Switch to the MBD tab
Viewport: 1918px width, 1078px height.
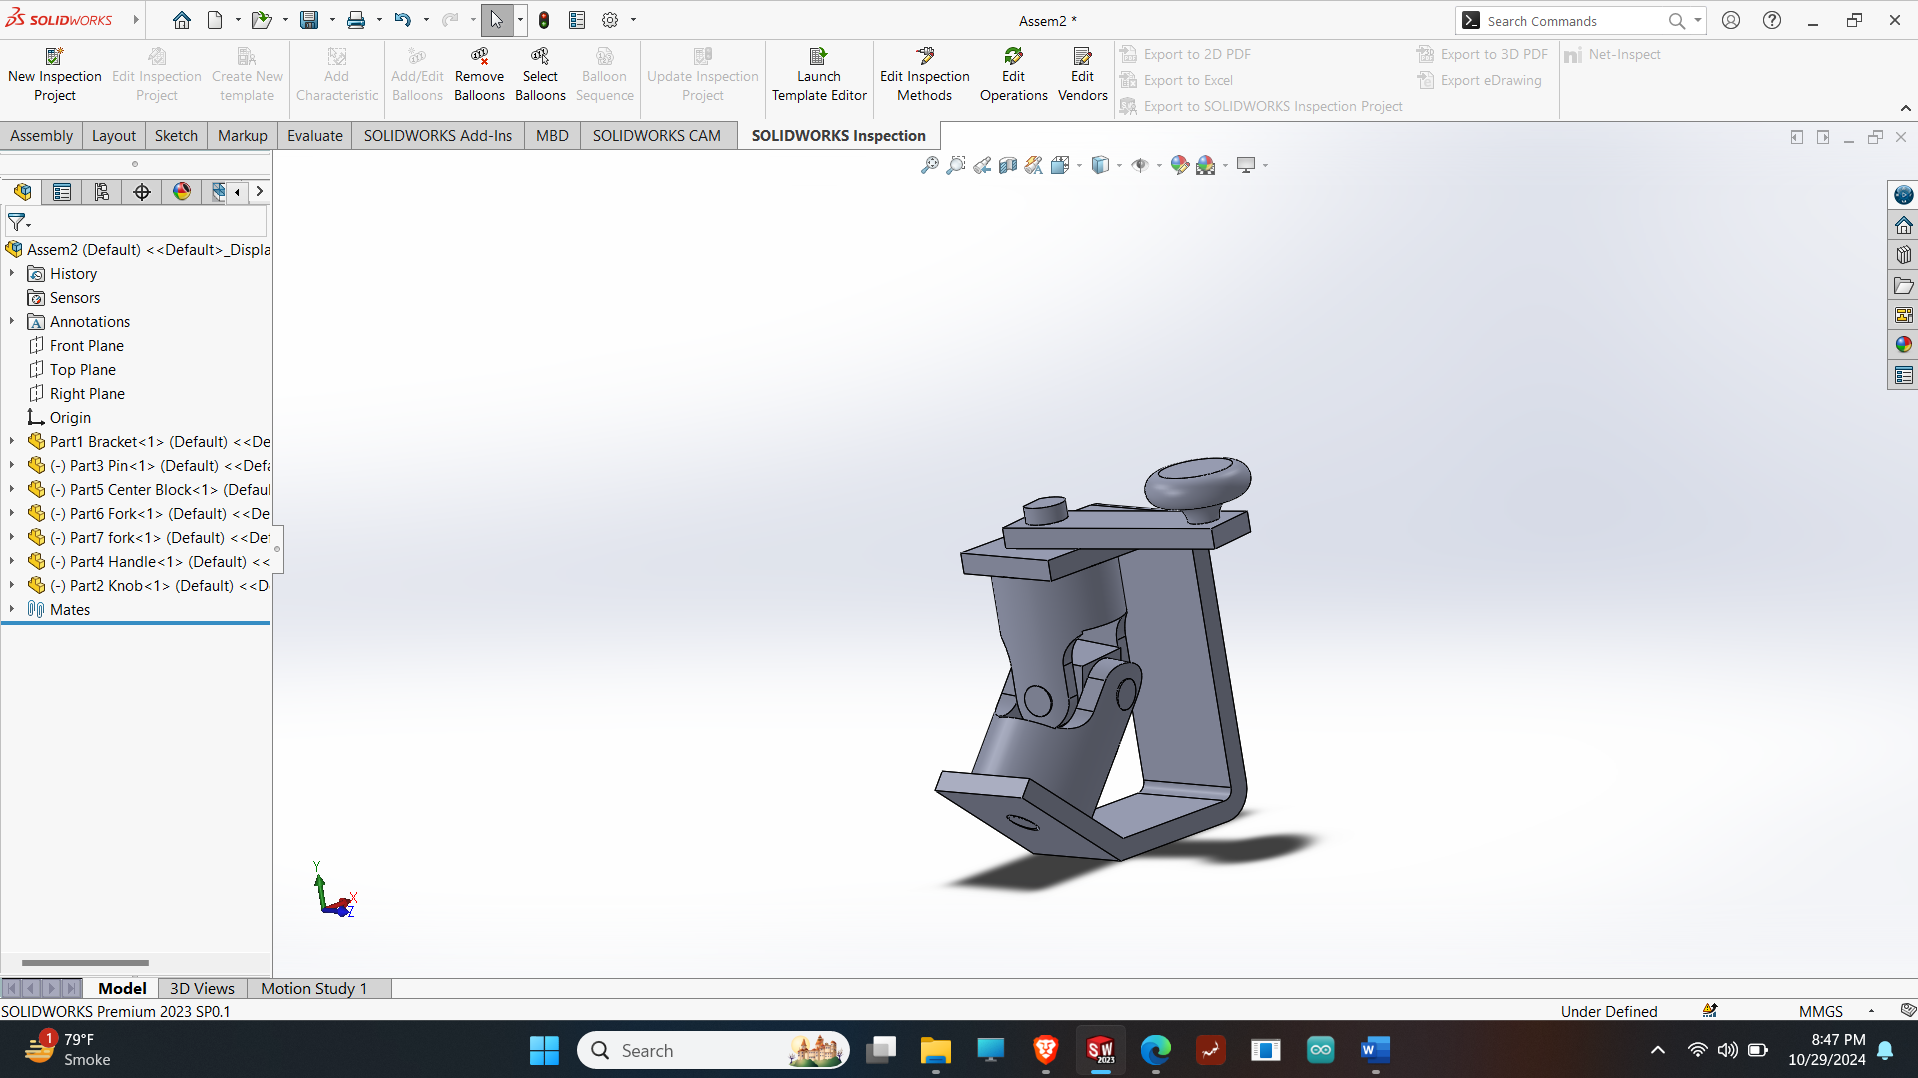552,135
